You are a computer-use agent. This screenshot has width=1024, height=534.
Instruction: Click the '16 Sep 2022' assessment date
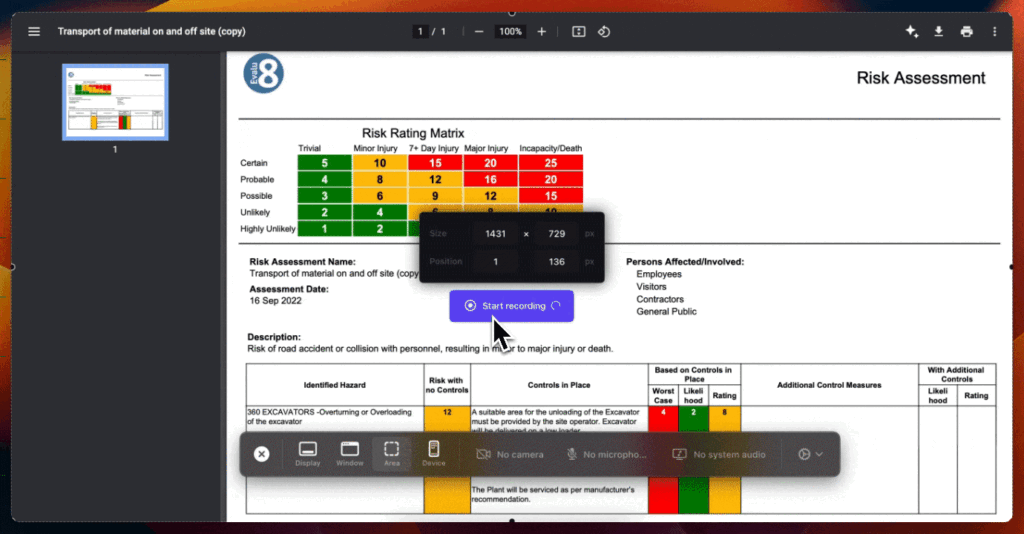point(276,301)
